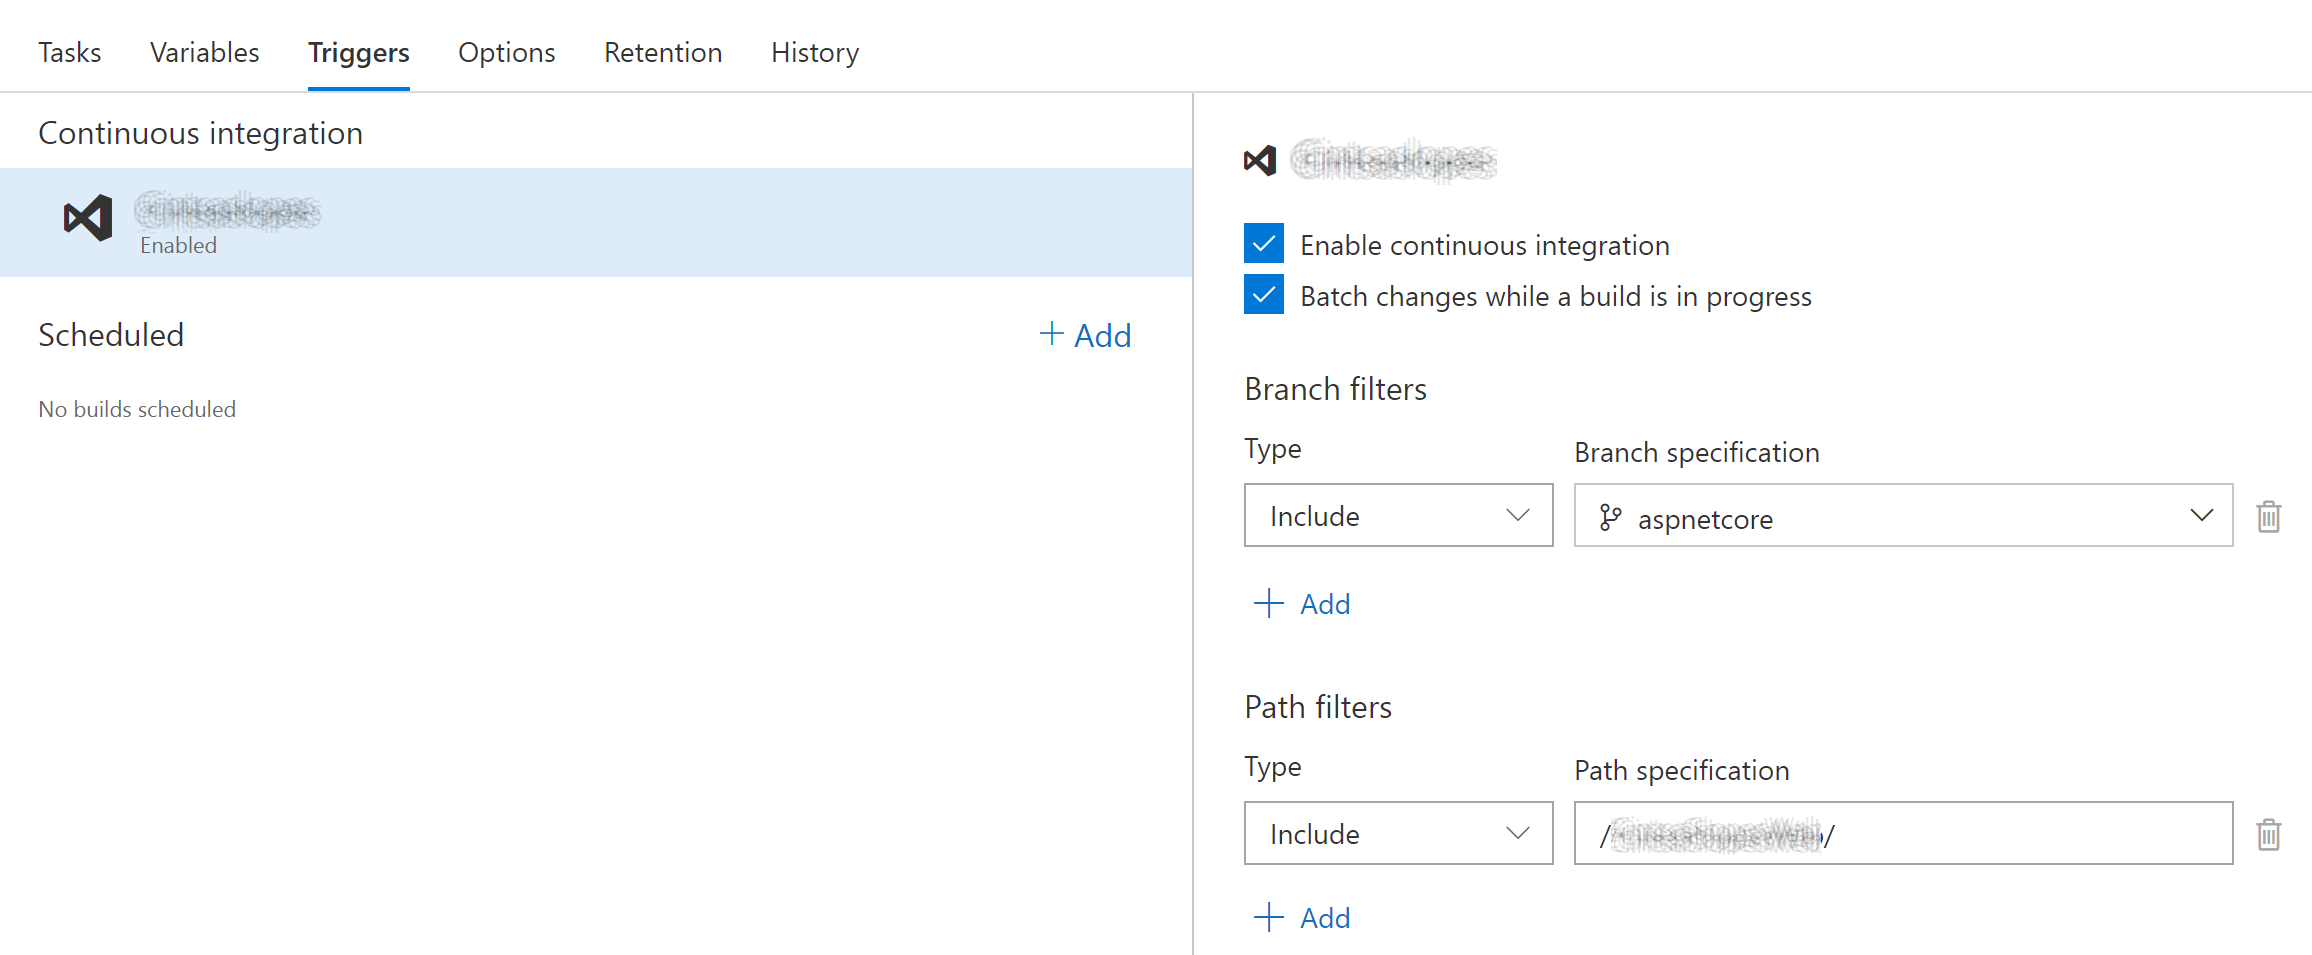Screen dimensions: 2312x955
Task: Expand the aspnetcore branch specification dropdown
Action: pos(1903,515)
